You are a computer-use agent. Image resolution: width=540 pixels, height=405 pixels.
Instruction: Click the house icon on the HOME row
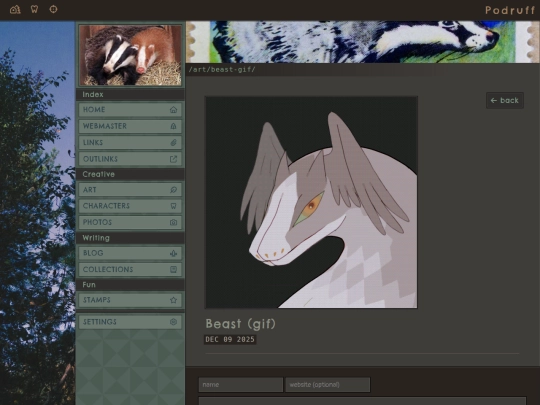point(173,110)
